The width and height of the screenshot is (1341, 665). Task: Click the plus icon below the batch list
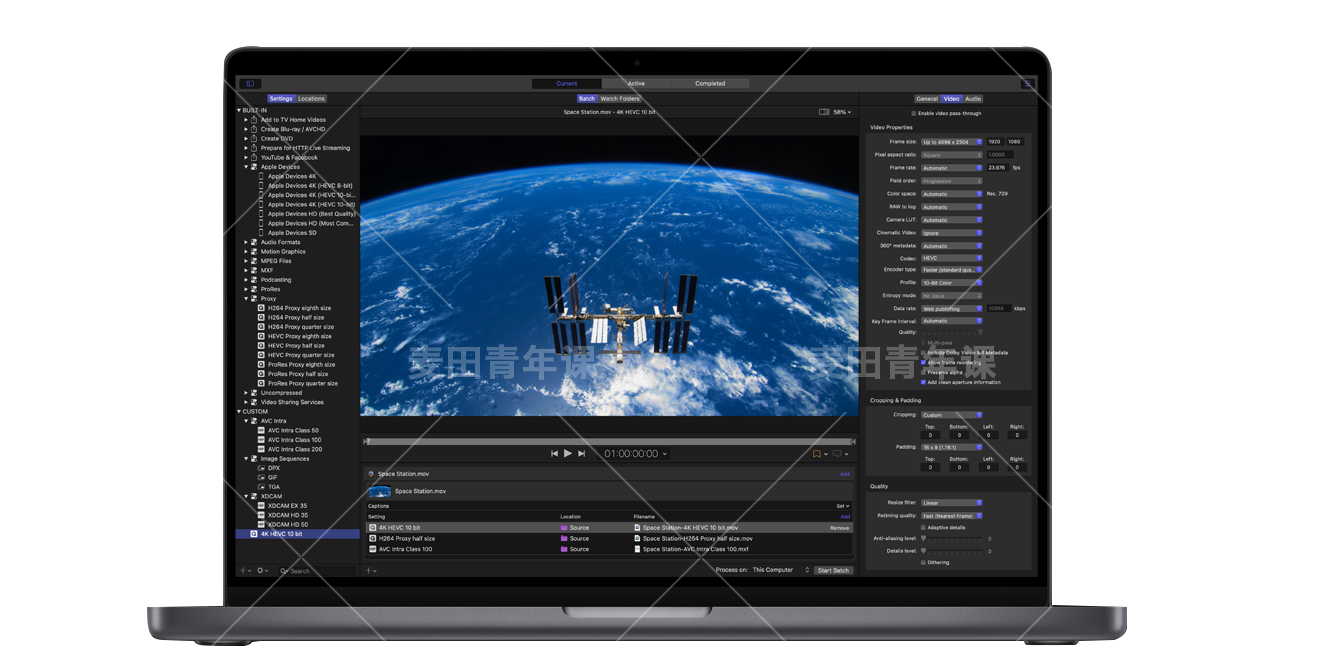[x=370, y=571]
